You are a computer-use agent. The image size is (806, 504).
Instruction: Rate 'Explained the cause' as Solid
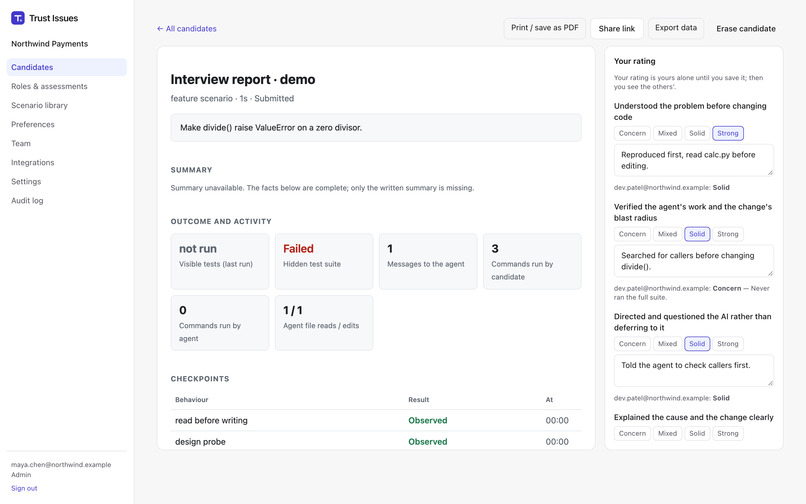697,434
